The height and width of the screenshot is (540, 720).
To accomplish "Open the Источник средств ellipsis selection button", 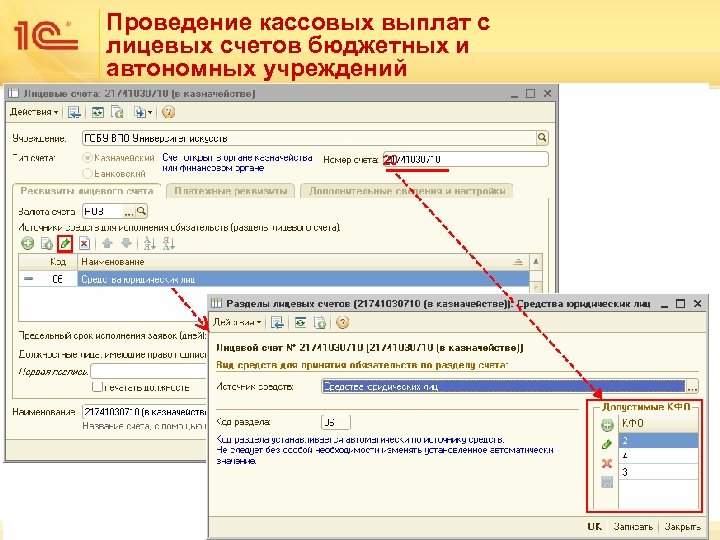I will (x=692, y=387).
